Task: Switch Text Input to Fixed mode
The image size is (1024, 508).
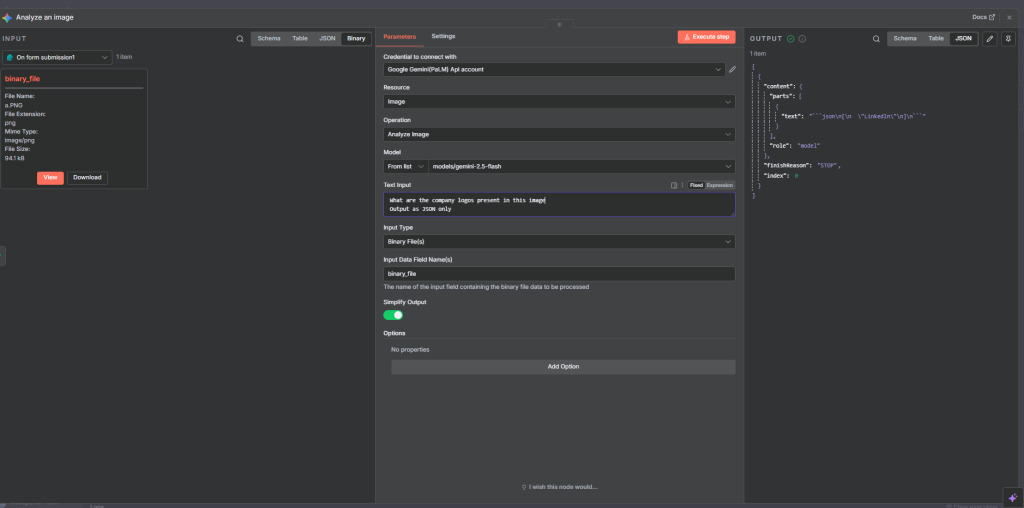Action: [696, 185]
